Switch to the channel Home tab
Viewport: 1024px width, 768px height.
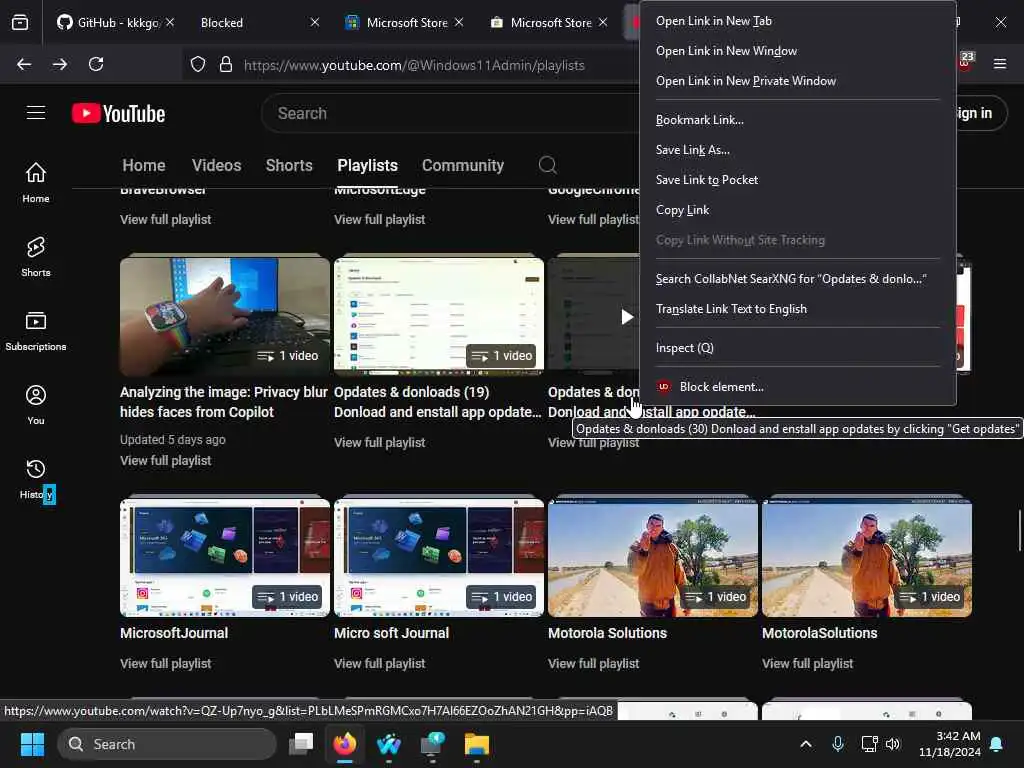pyautogui.click(x=144, y=165)
